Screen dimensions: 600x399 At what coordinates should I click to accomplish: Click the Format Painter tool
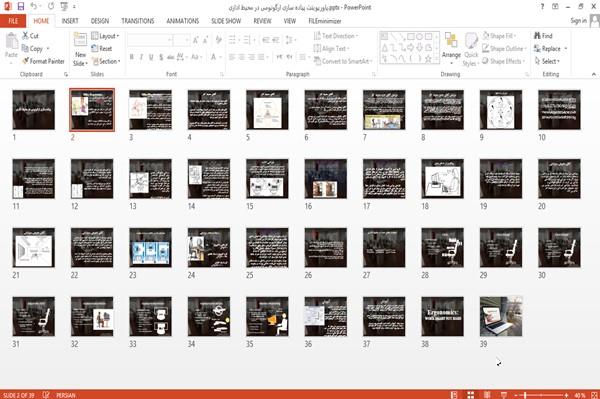coord(43,61)
